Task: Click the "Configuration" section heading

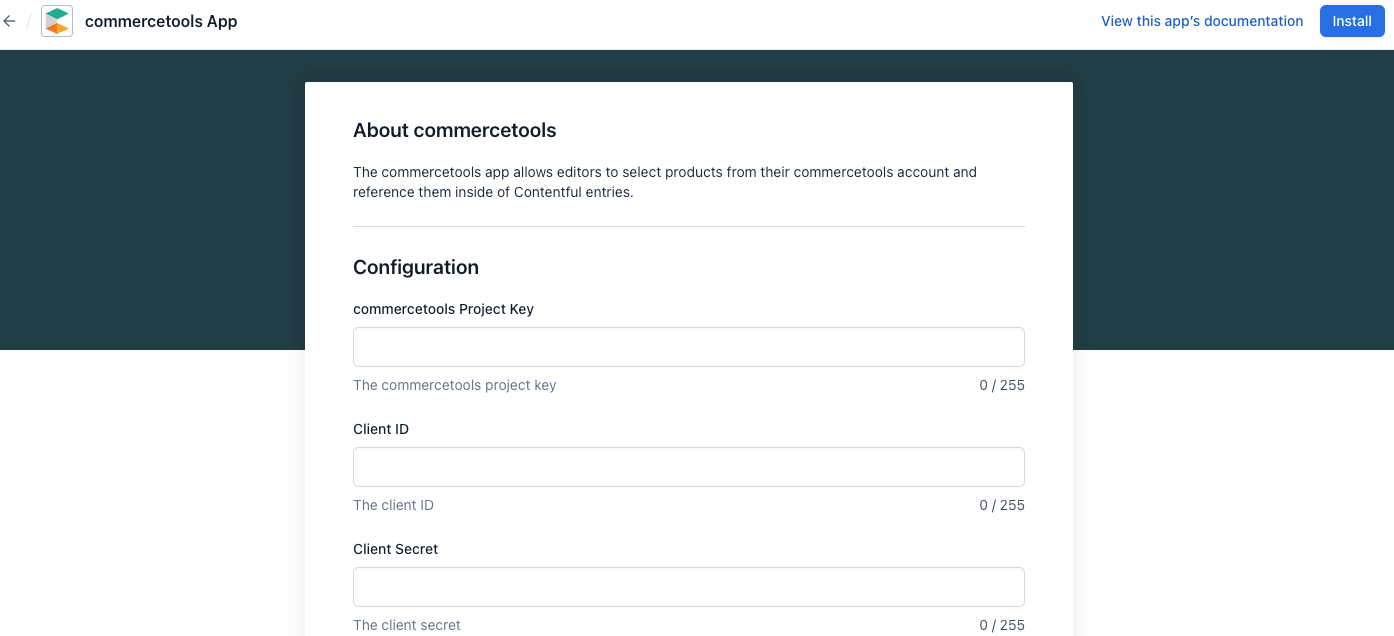Action: (416, 267)
